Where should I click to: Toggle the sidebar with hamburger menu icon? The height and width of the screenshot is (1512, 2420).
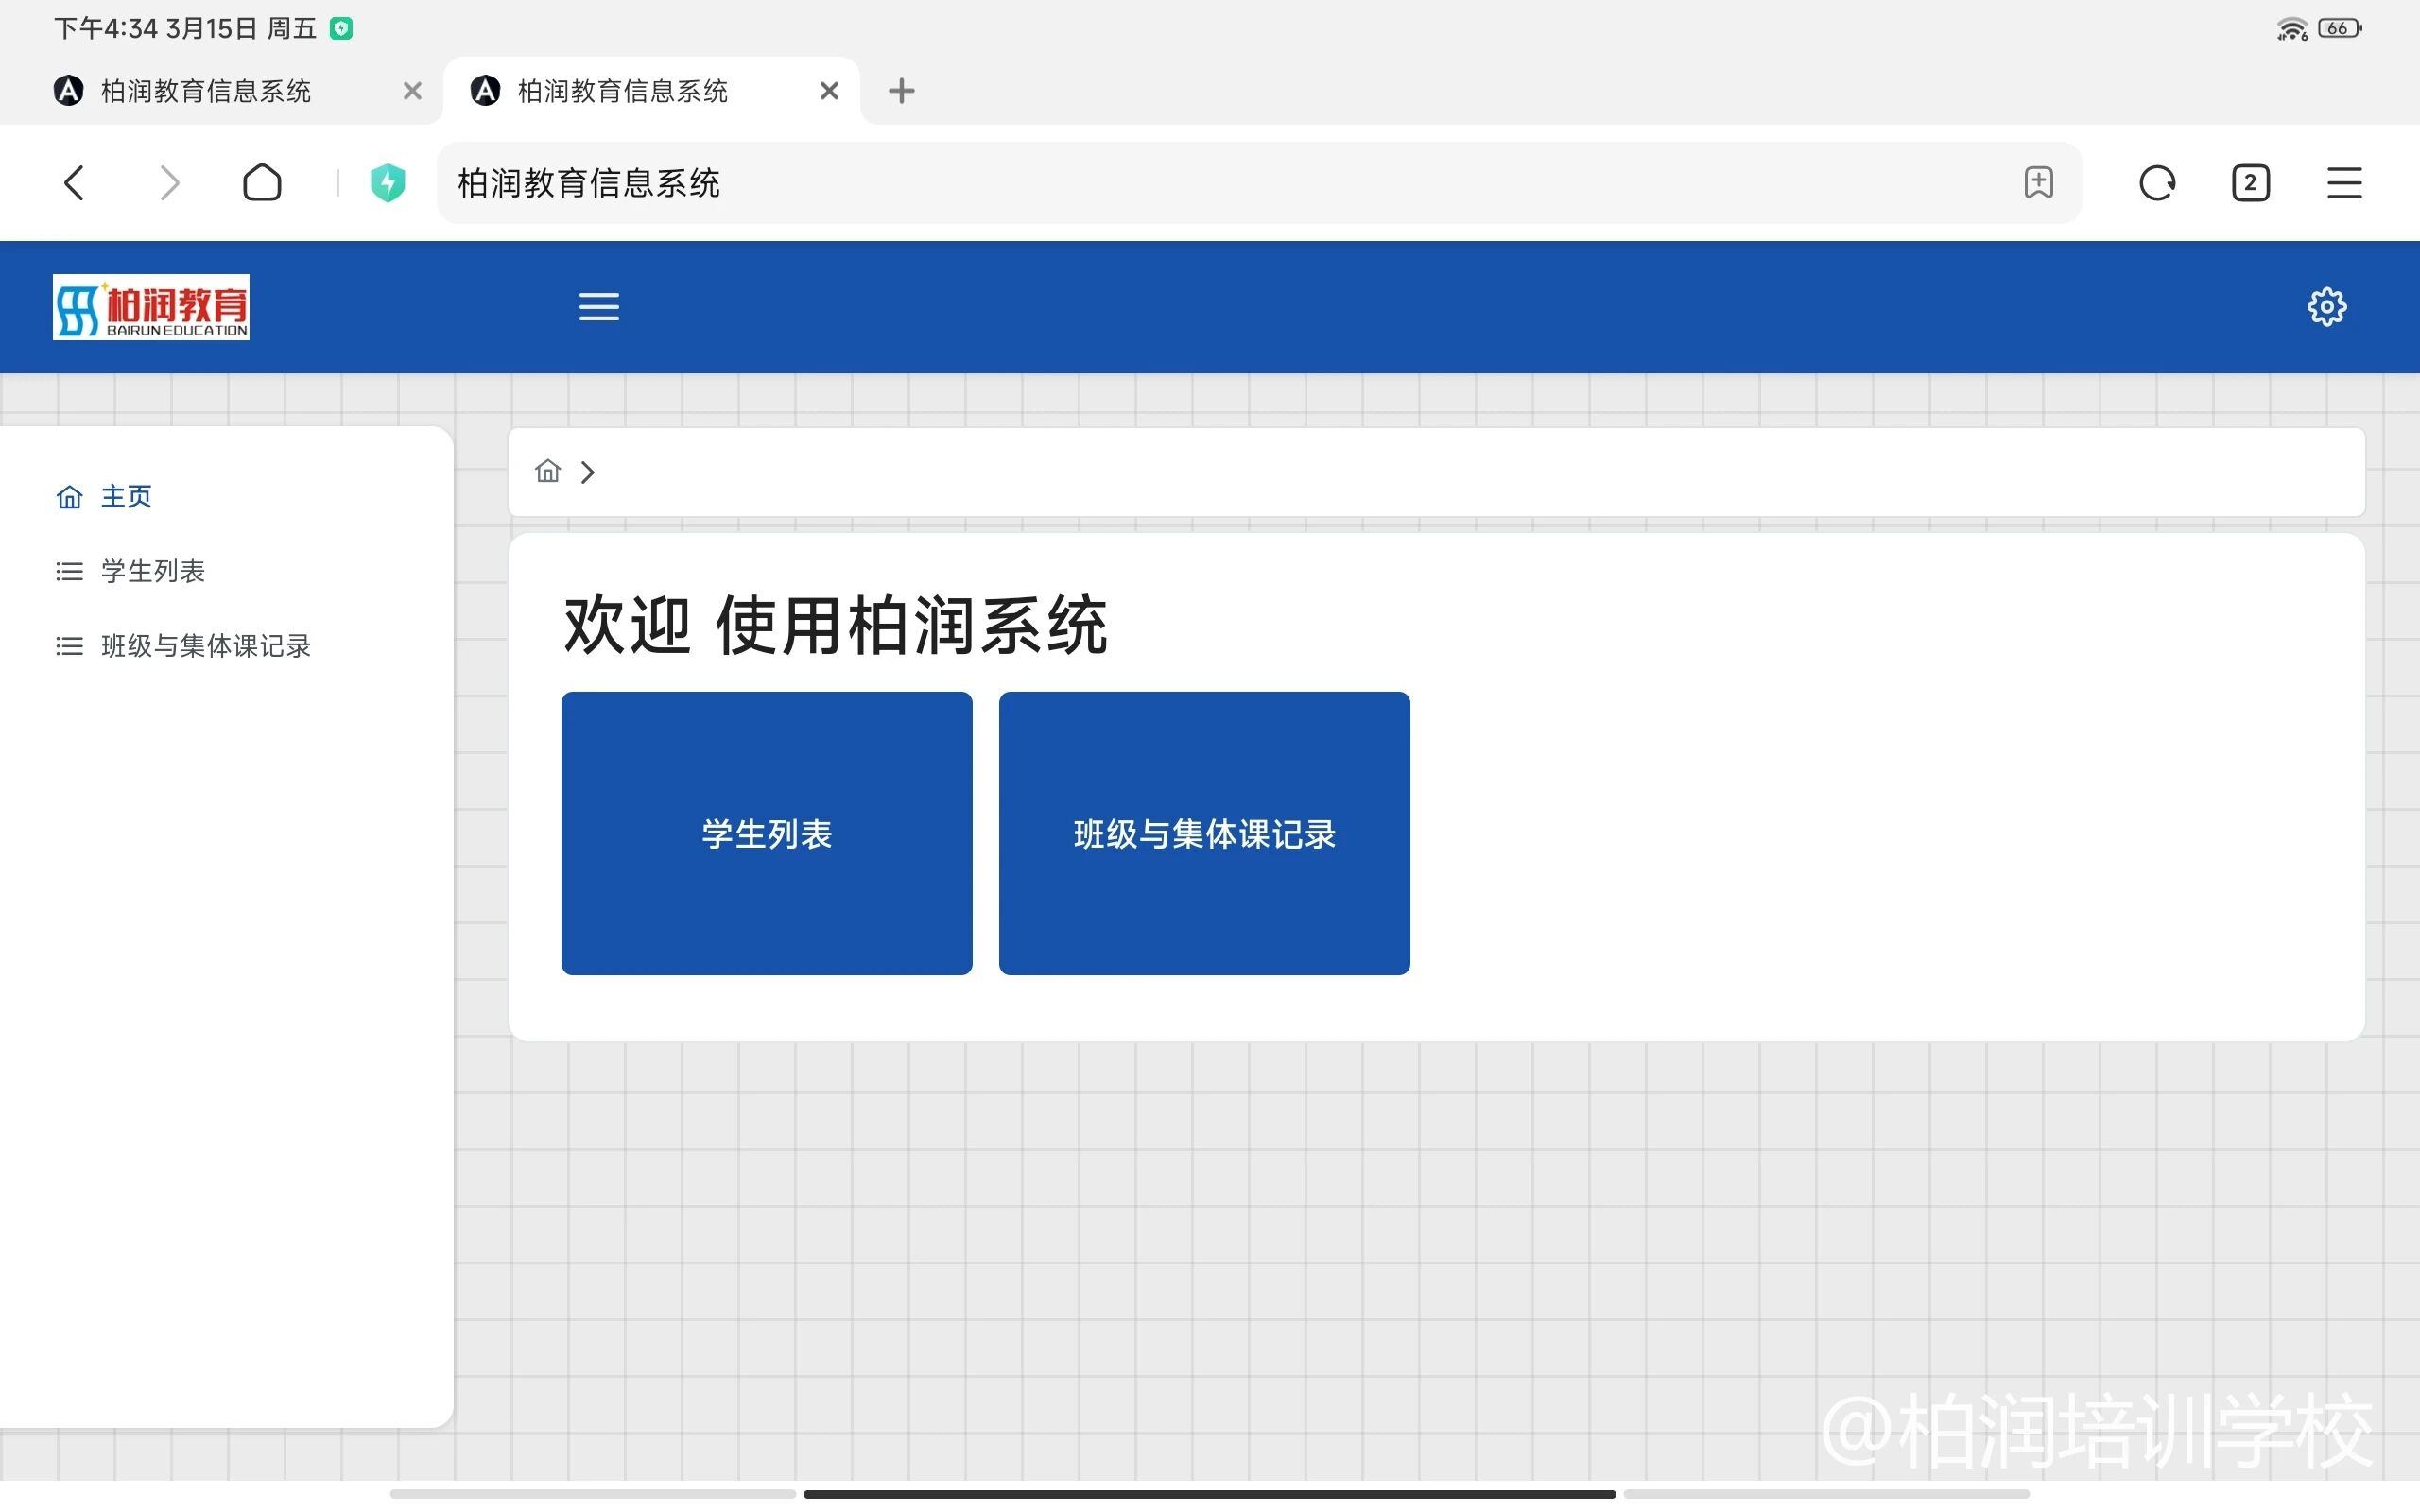599,307
